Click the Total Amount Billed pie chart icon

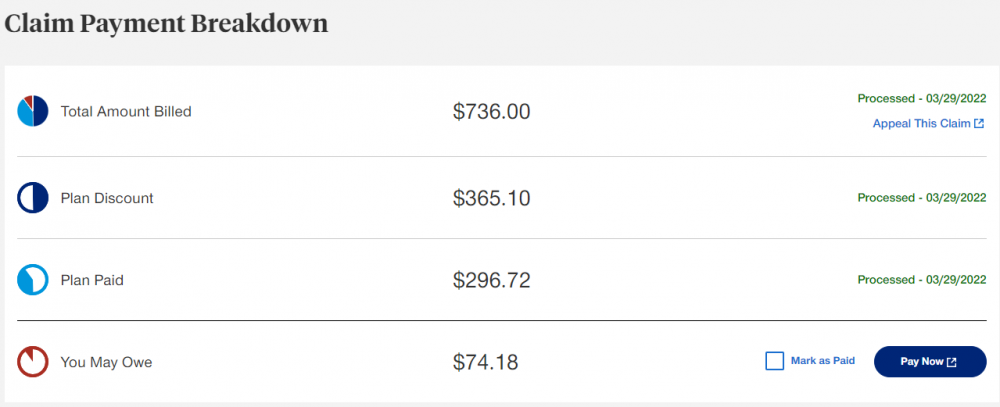(33, 111)
